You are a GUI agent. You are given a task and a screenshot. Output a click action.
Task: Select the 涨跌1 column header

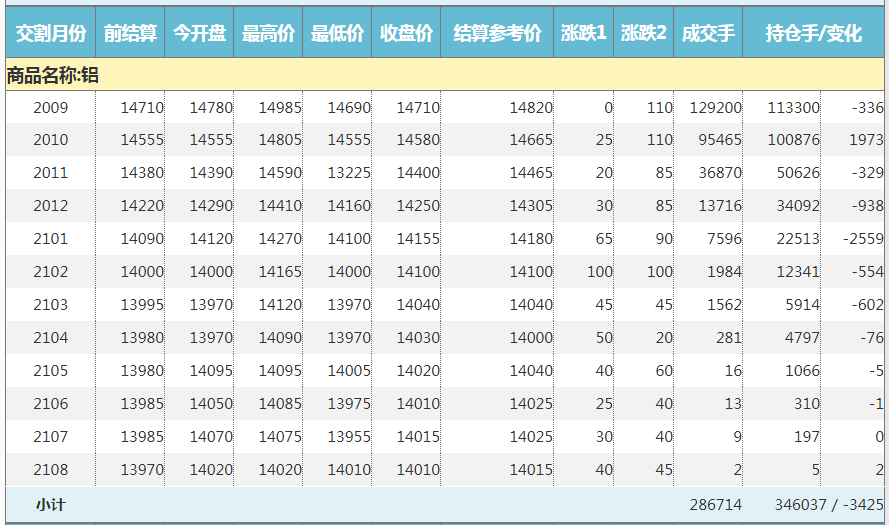[583, 33]
